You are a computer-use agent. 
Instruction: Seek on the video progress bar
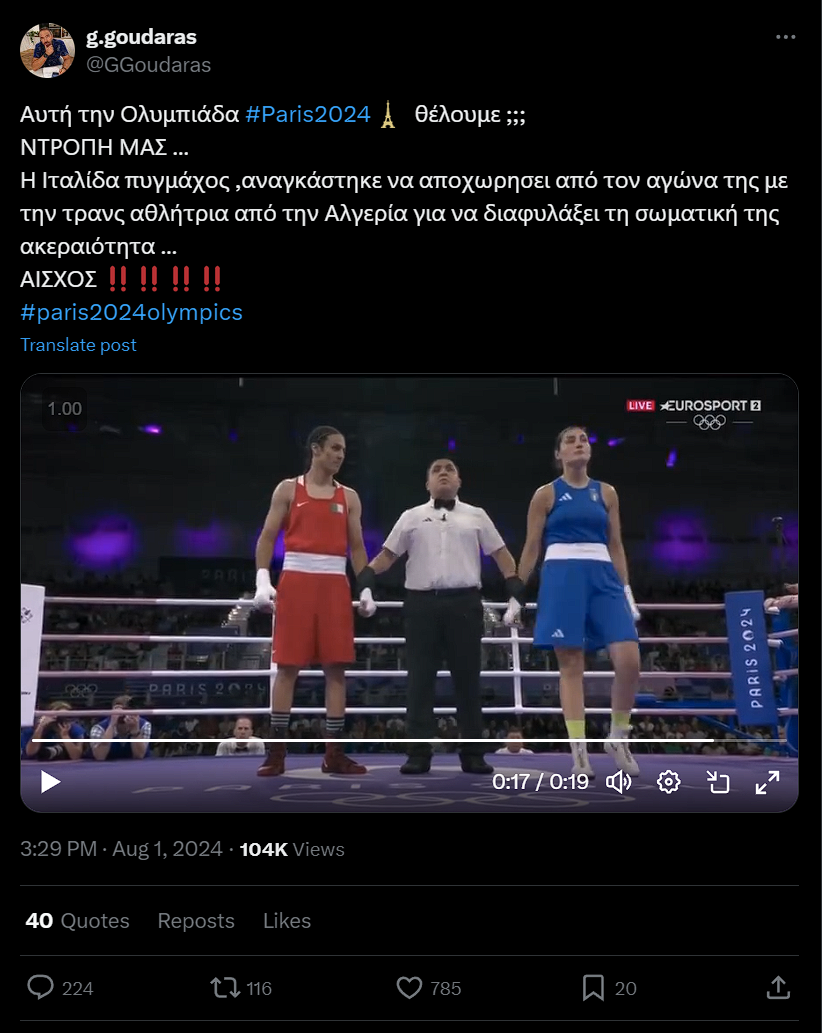[409, 740]
